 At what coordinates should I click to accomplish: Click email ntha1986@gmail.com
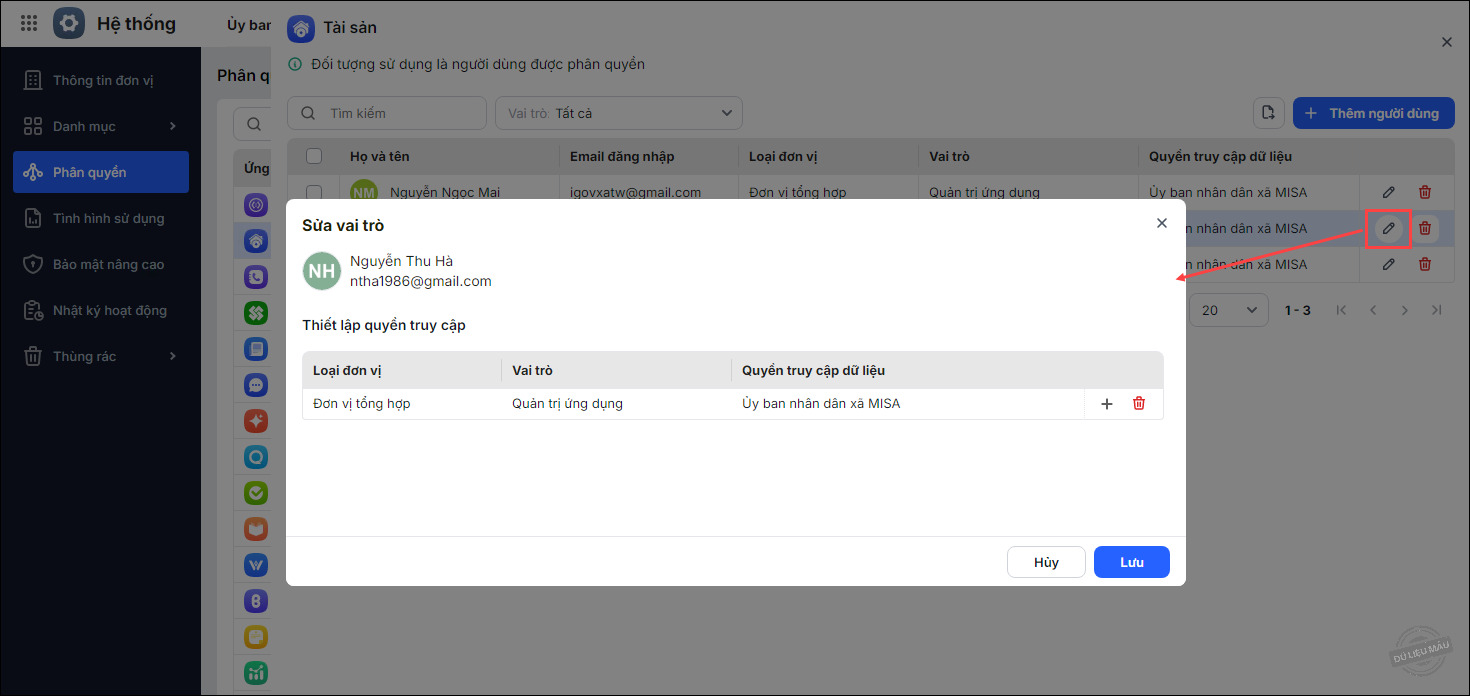420,281
